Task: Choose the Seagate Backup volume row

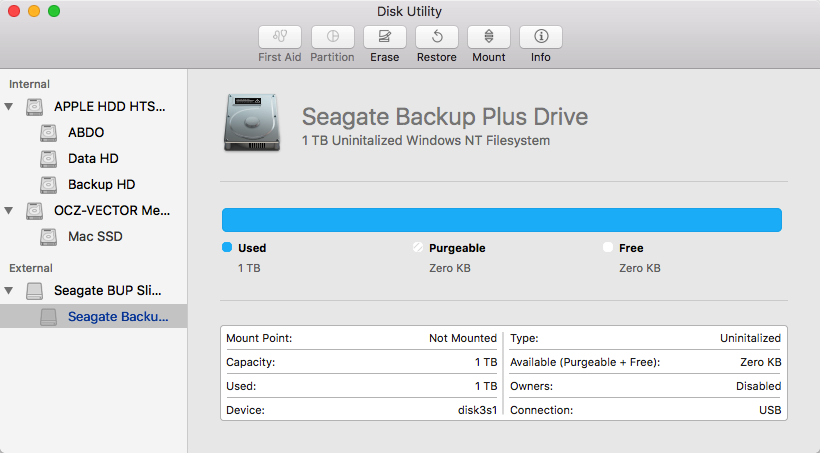Action: tap(94, 316)
